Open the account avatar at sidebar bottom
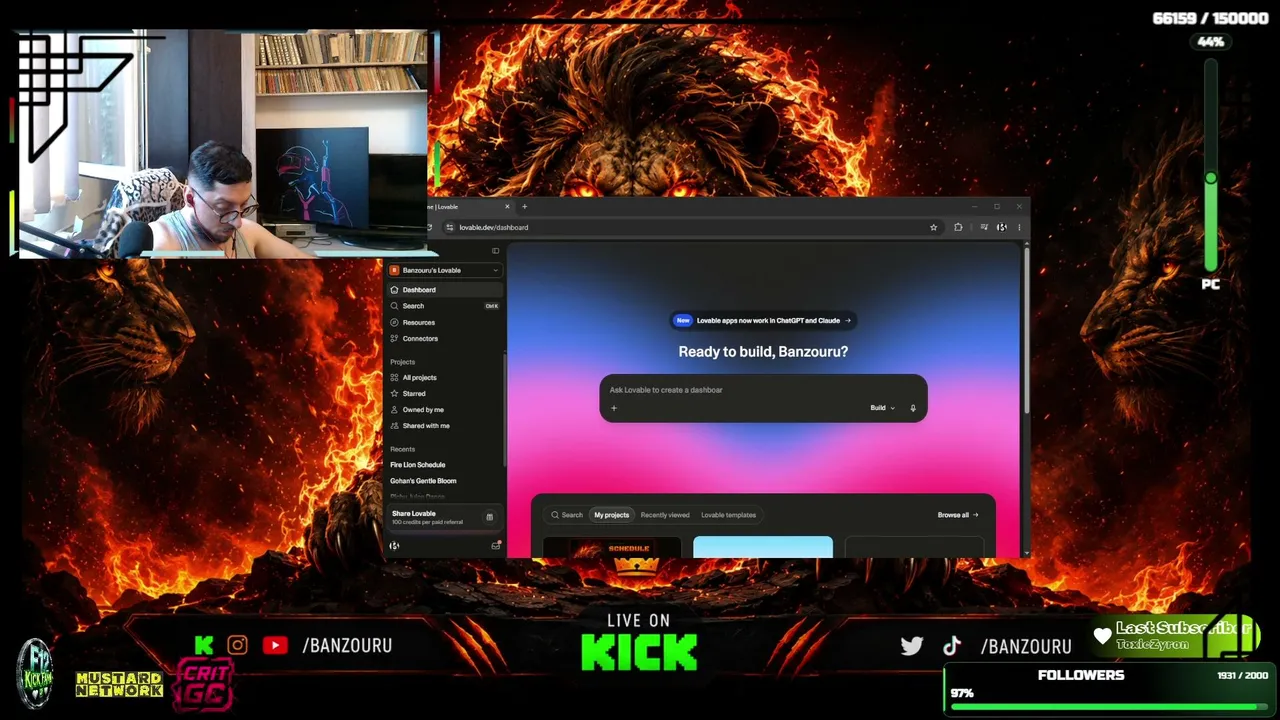 (x=394, y=545)
